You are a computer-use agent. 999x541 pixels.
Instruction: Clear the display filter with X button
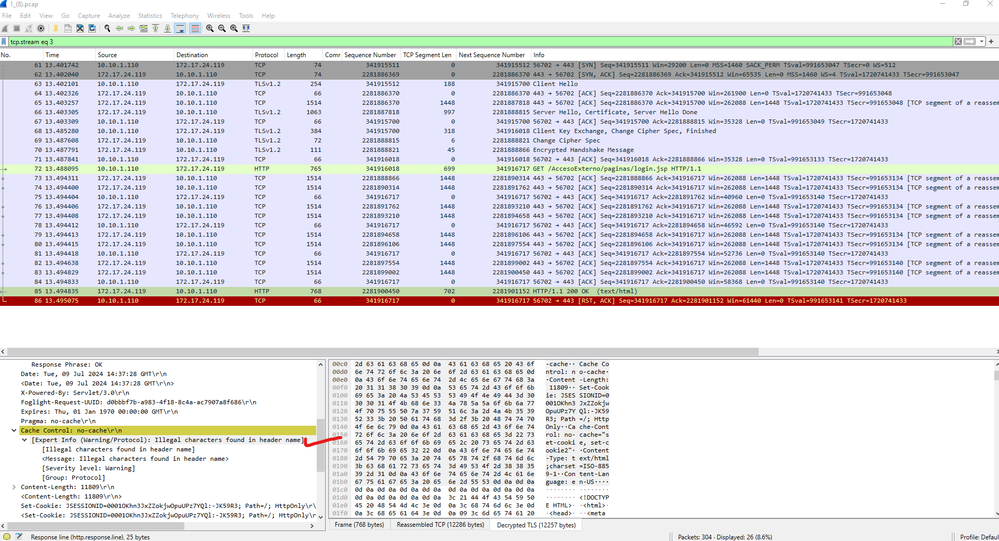click(x=957, y=42)
